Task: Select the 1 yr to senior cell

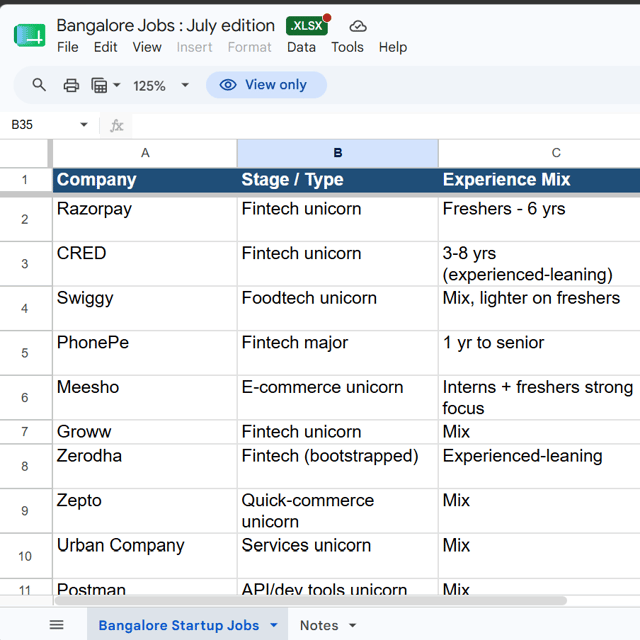Action: (539, 353)
